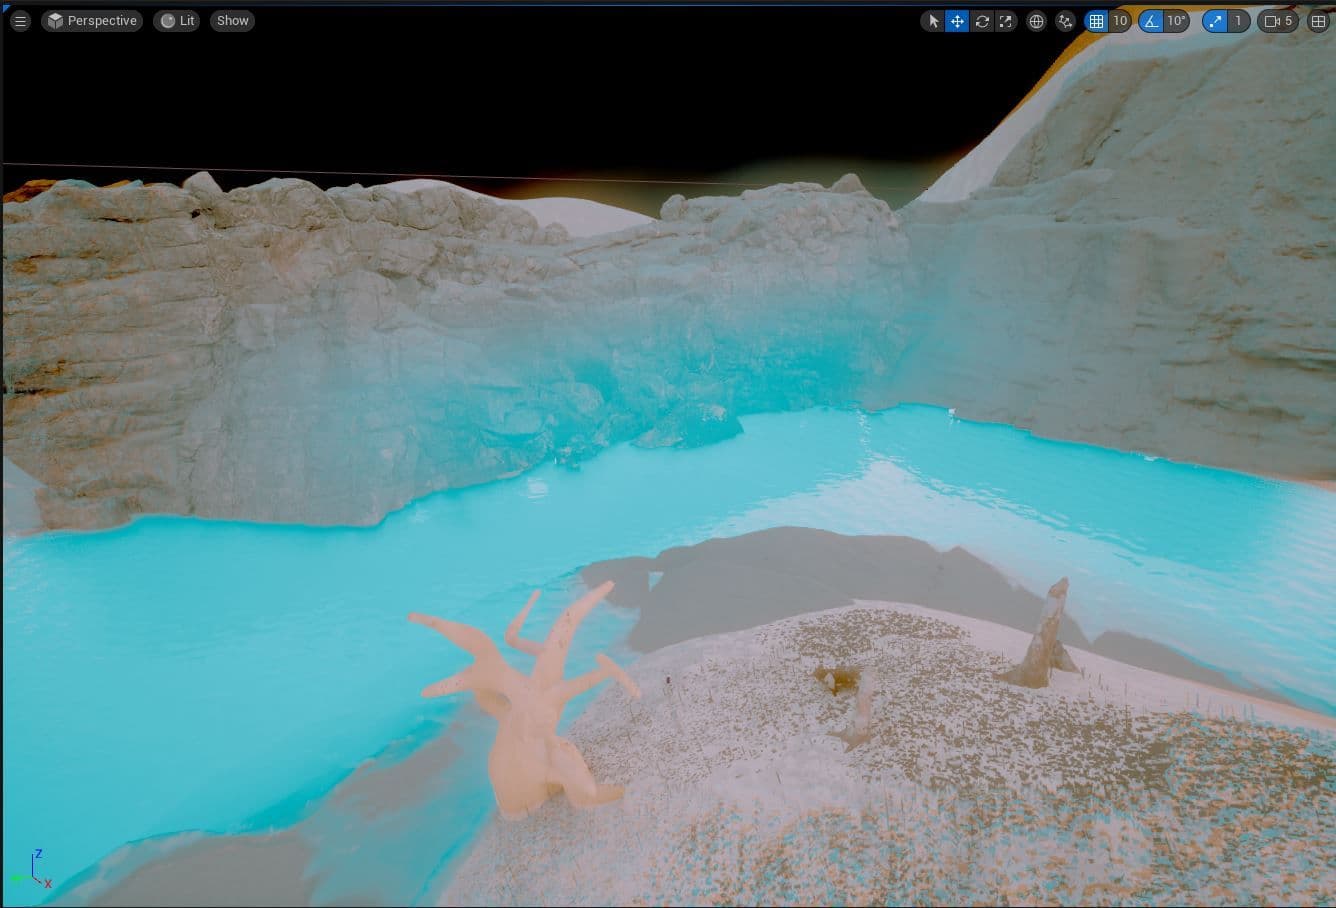Click the XYZ axis orientation gizmo
This screenshot has width=1336, height=908.
[31, 870]
